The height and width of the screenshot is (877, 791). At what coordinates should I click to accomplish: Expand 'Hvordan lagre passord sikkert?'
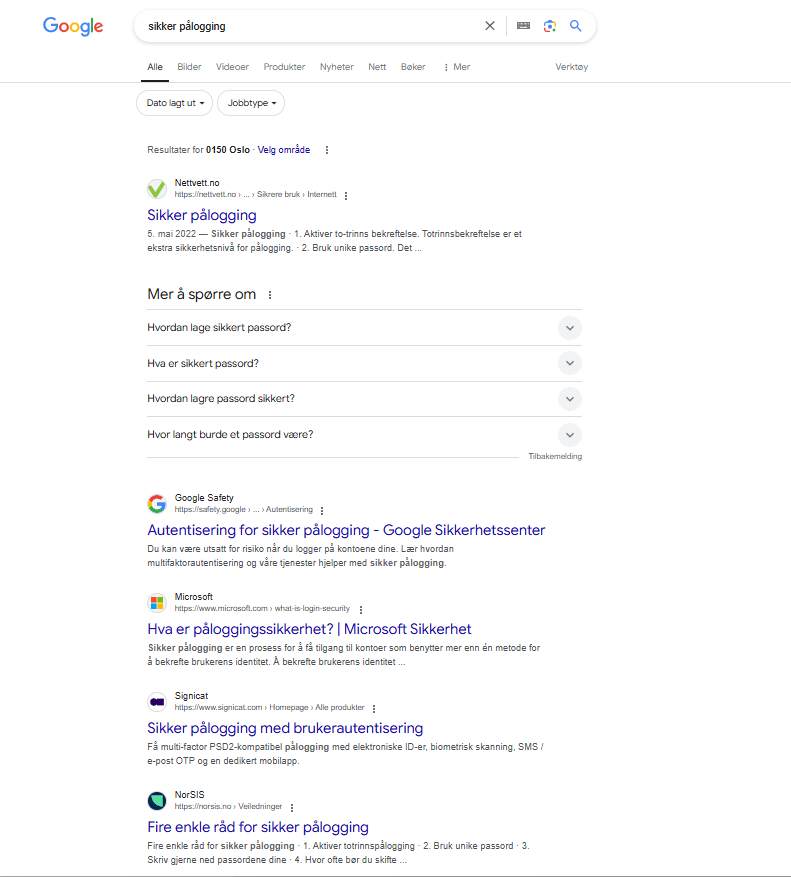[364, 399]
